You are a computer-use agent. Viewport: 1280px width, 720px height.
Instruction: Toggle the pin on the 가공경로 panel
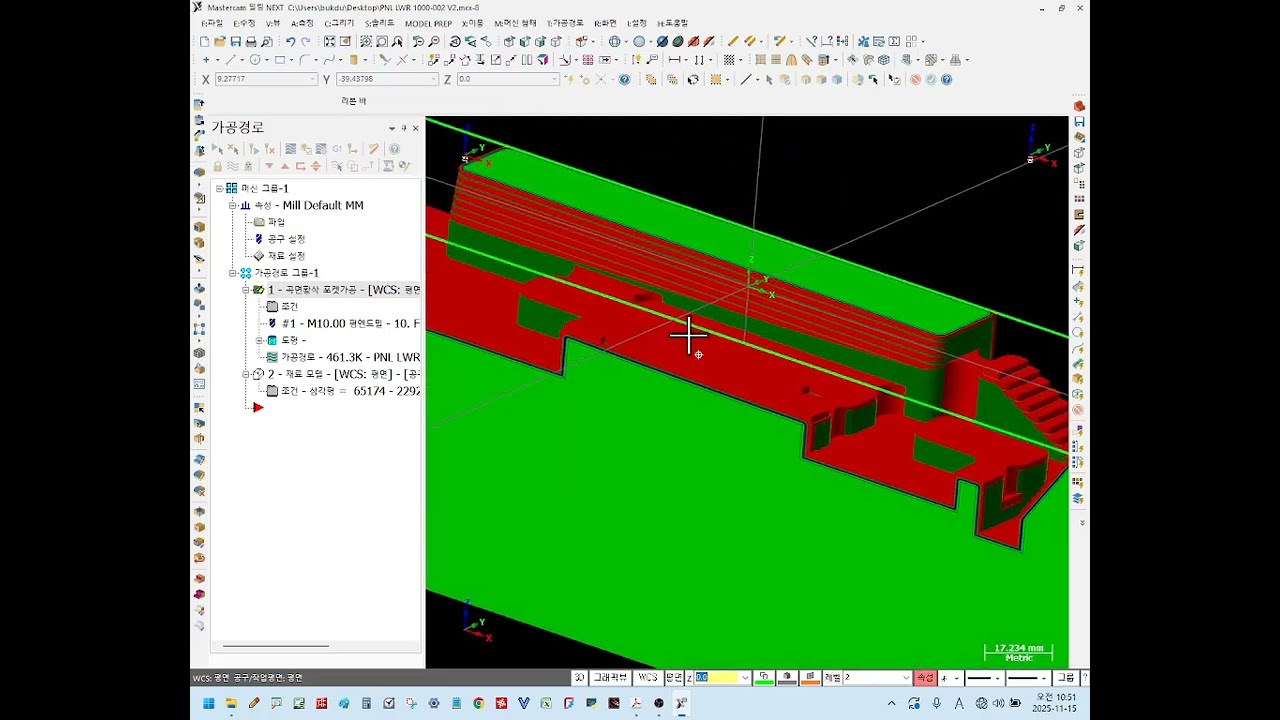pos(404,128)
